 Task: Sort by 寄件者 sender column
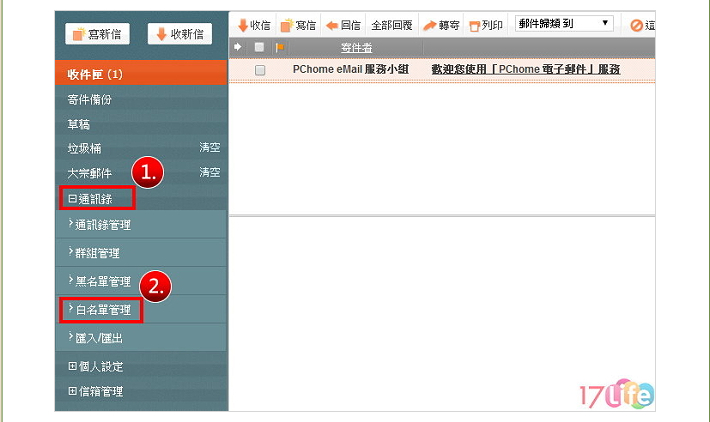tap(356, 48)
